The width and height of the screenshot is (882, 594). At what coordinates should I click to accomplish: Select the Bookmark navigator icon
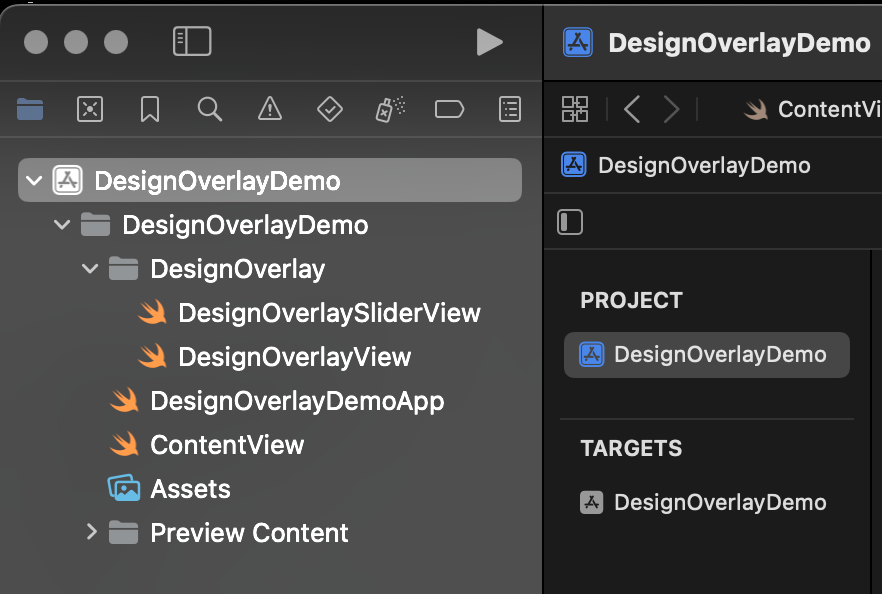coord(150,109)
